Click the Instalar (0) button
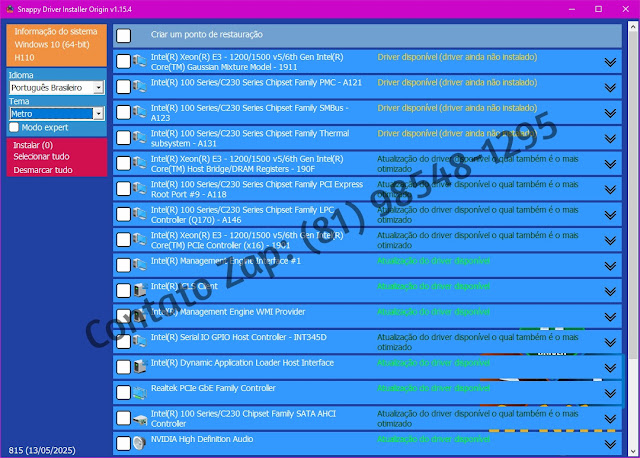Screen dimensions: 640x458 [x=33, y=145]
